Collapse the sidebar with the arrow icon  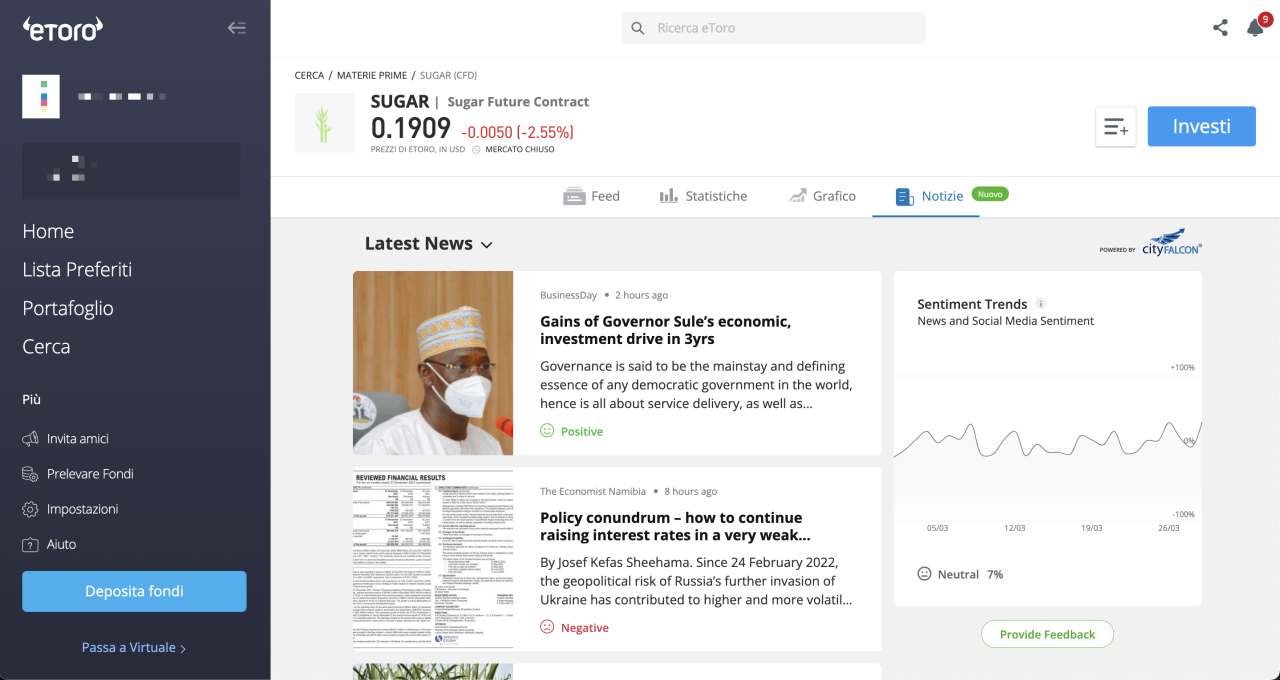point(237,28)
